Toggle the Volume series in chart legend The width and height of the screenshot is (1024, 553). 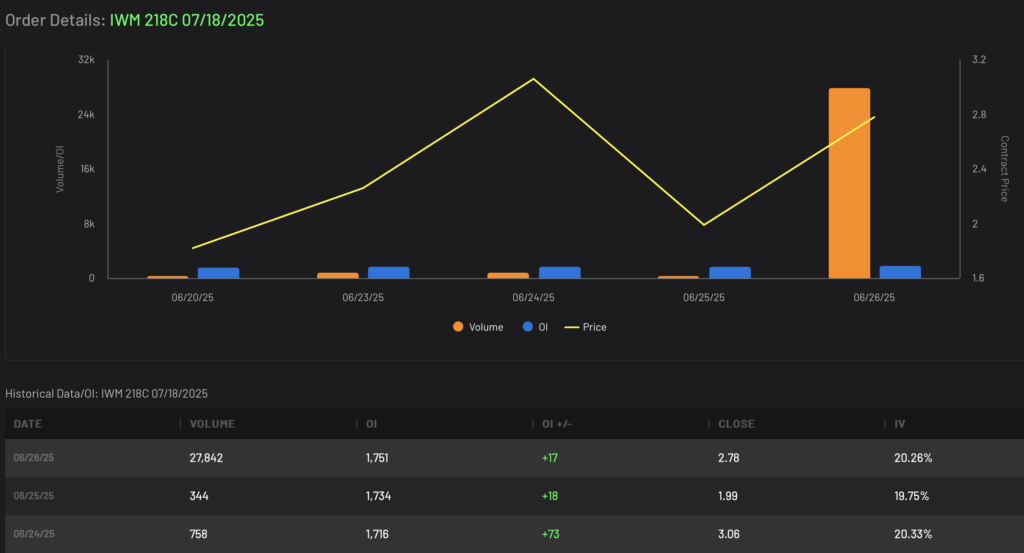pos(478,327)
